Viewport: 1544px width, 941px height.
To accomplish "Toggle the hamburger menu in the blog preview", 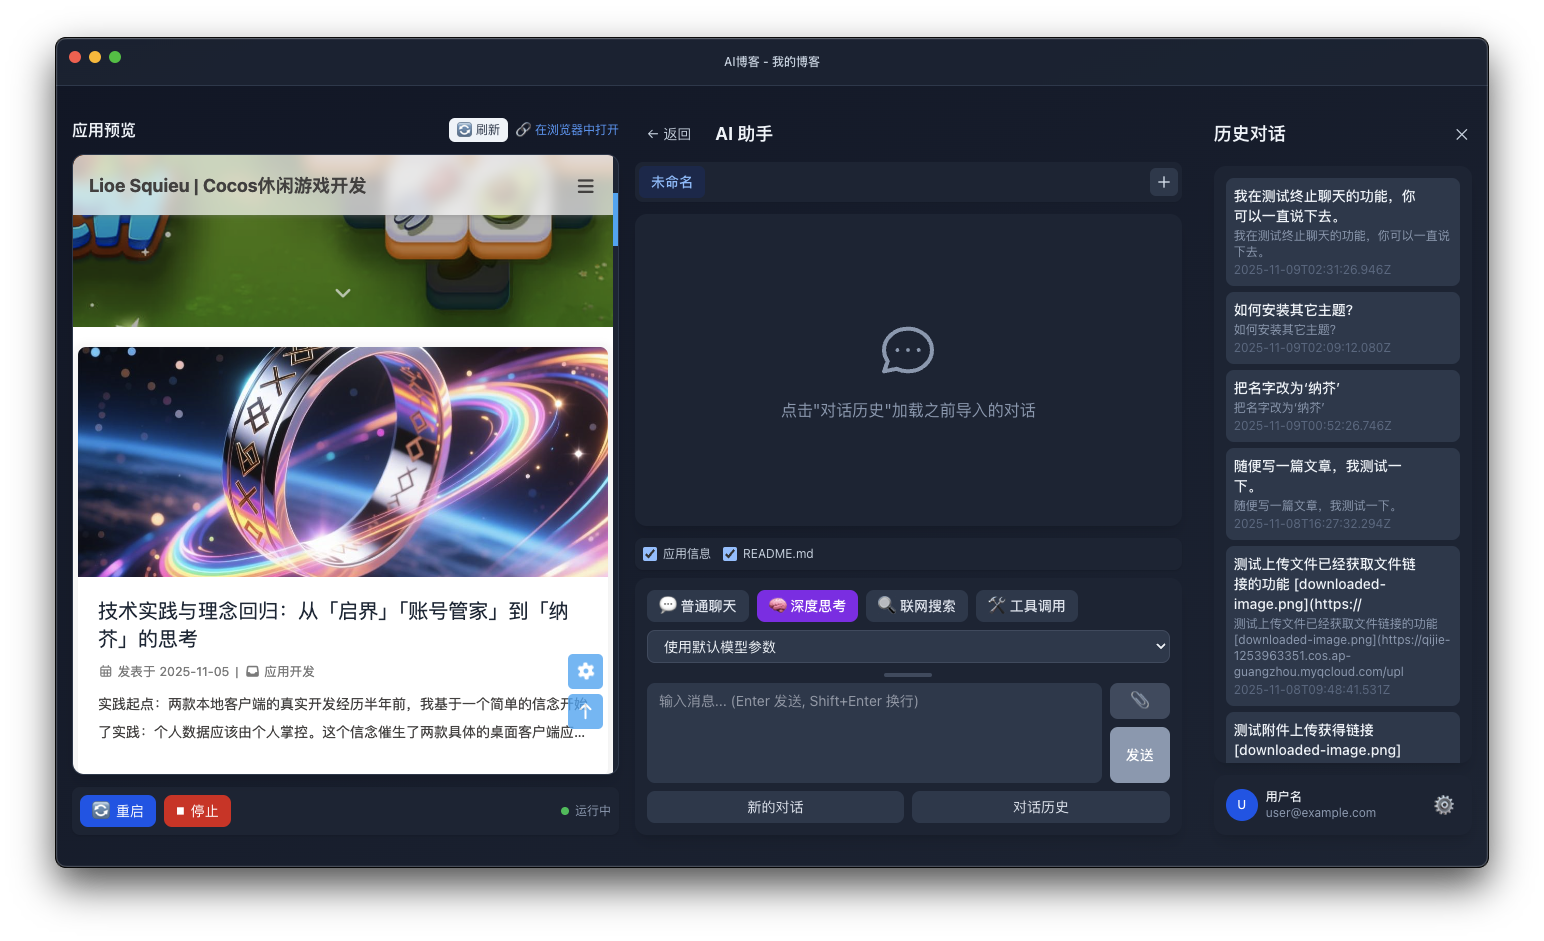I will click(x=585, y=186).
